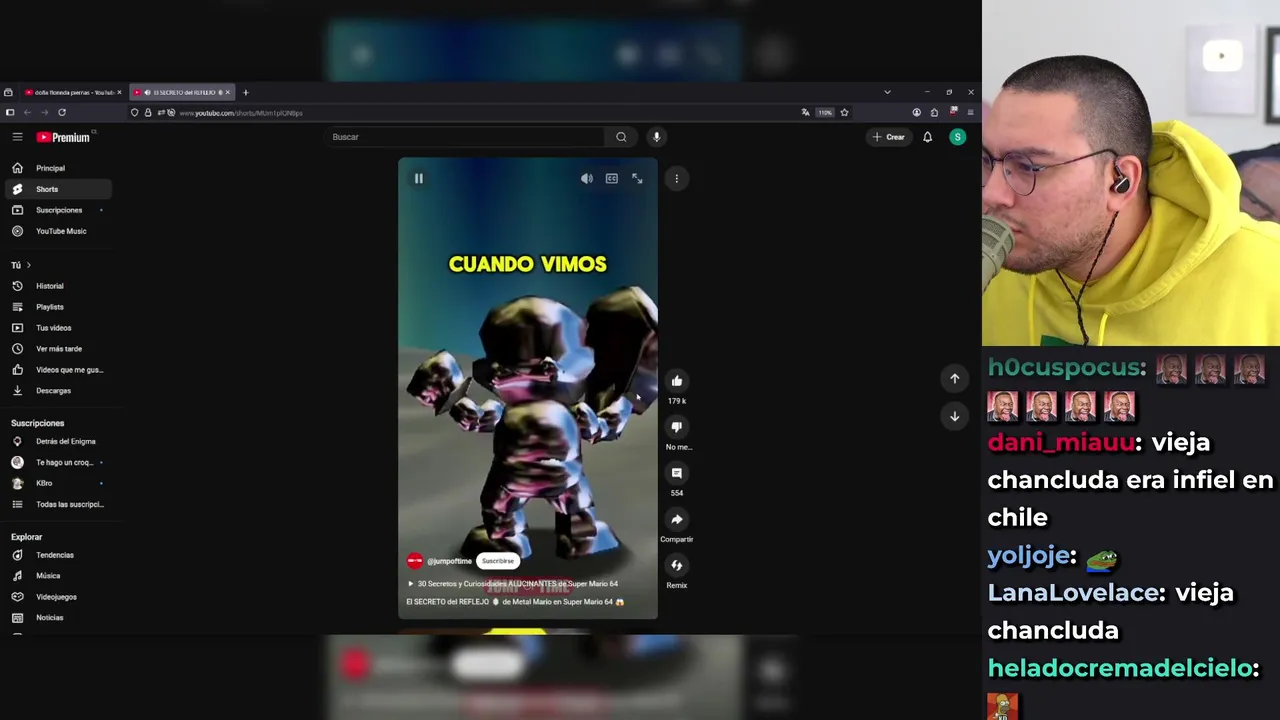
Task: Open Detrás del Enigma subscription
Action: pos(56,441)
